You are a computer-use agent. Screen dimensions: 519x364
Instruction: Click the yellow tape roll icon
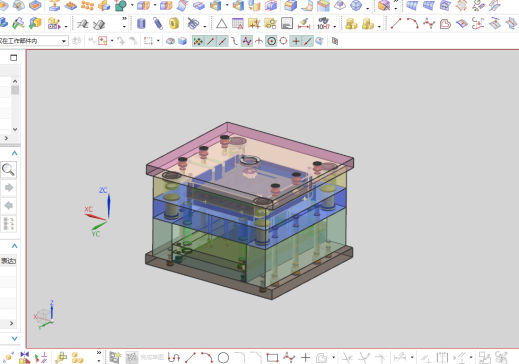174,24
